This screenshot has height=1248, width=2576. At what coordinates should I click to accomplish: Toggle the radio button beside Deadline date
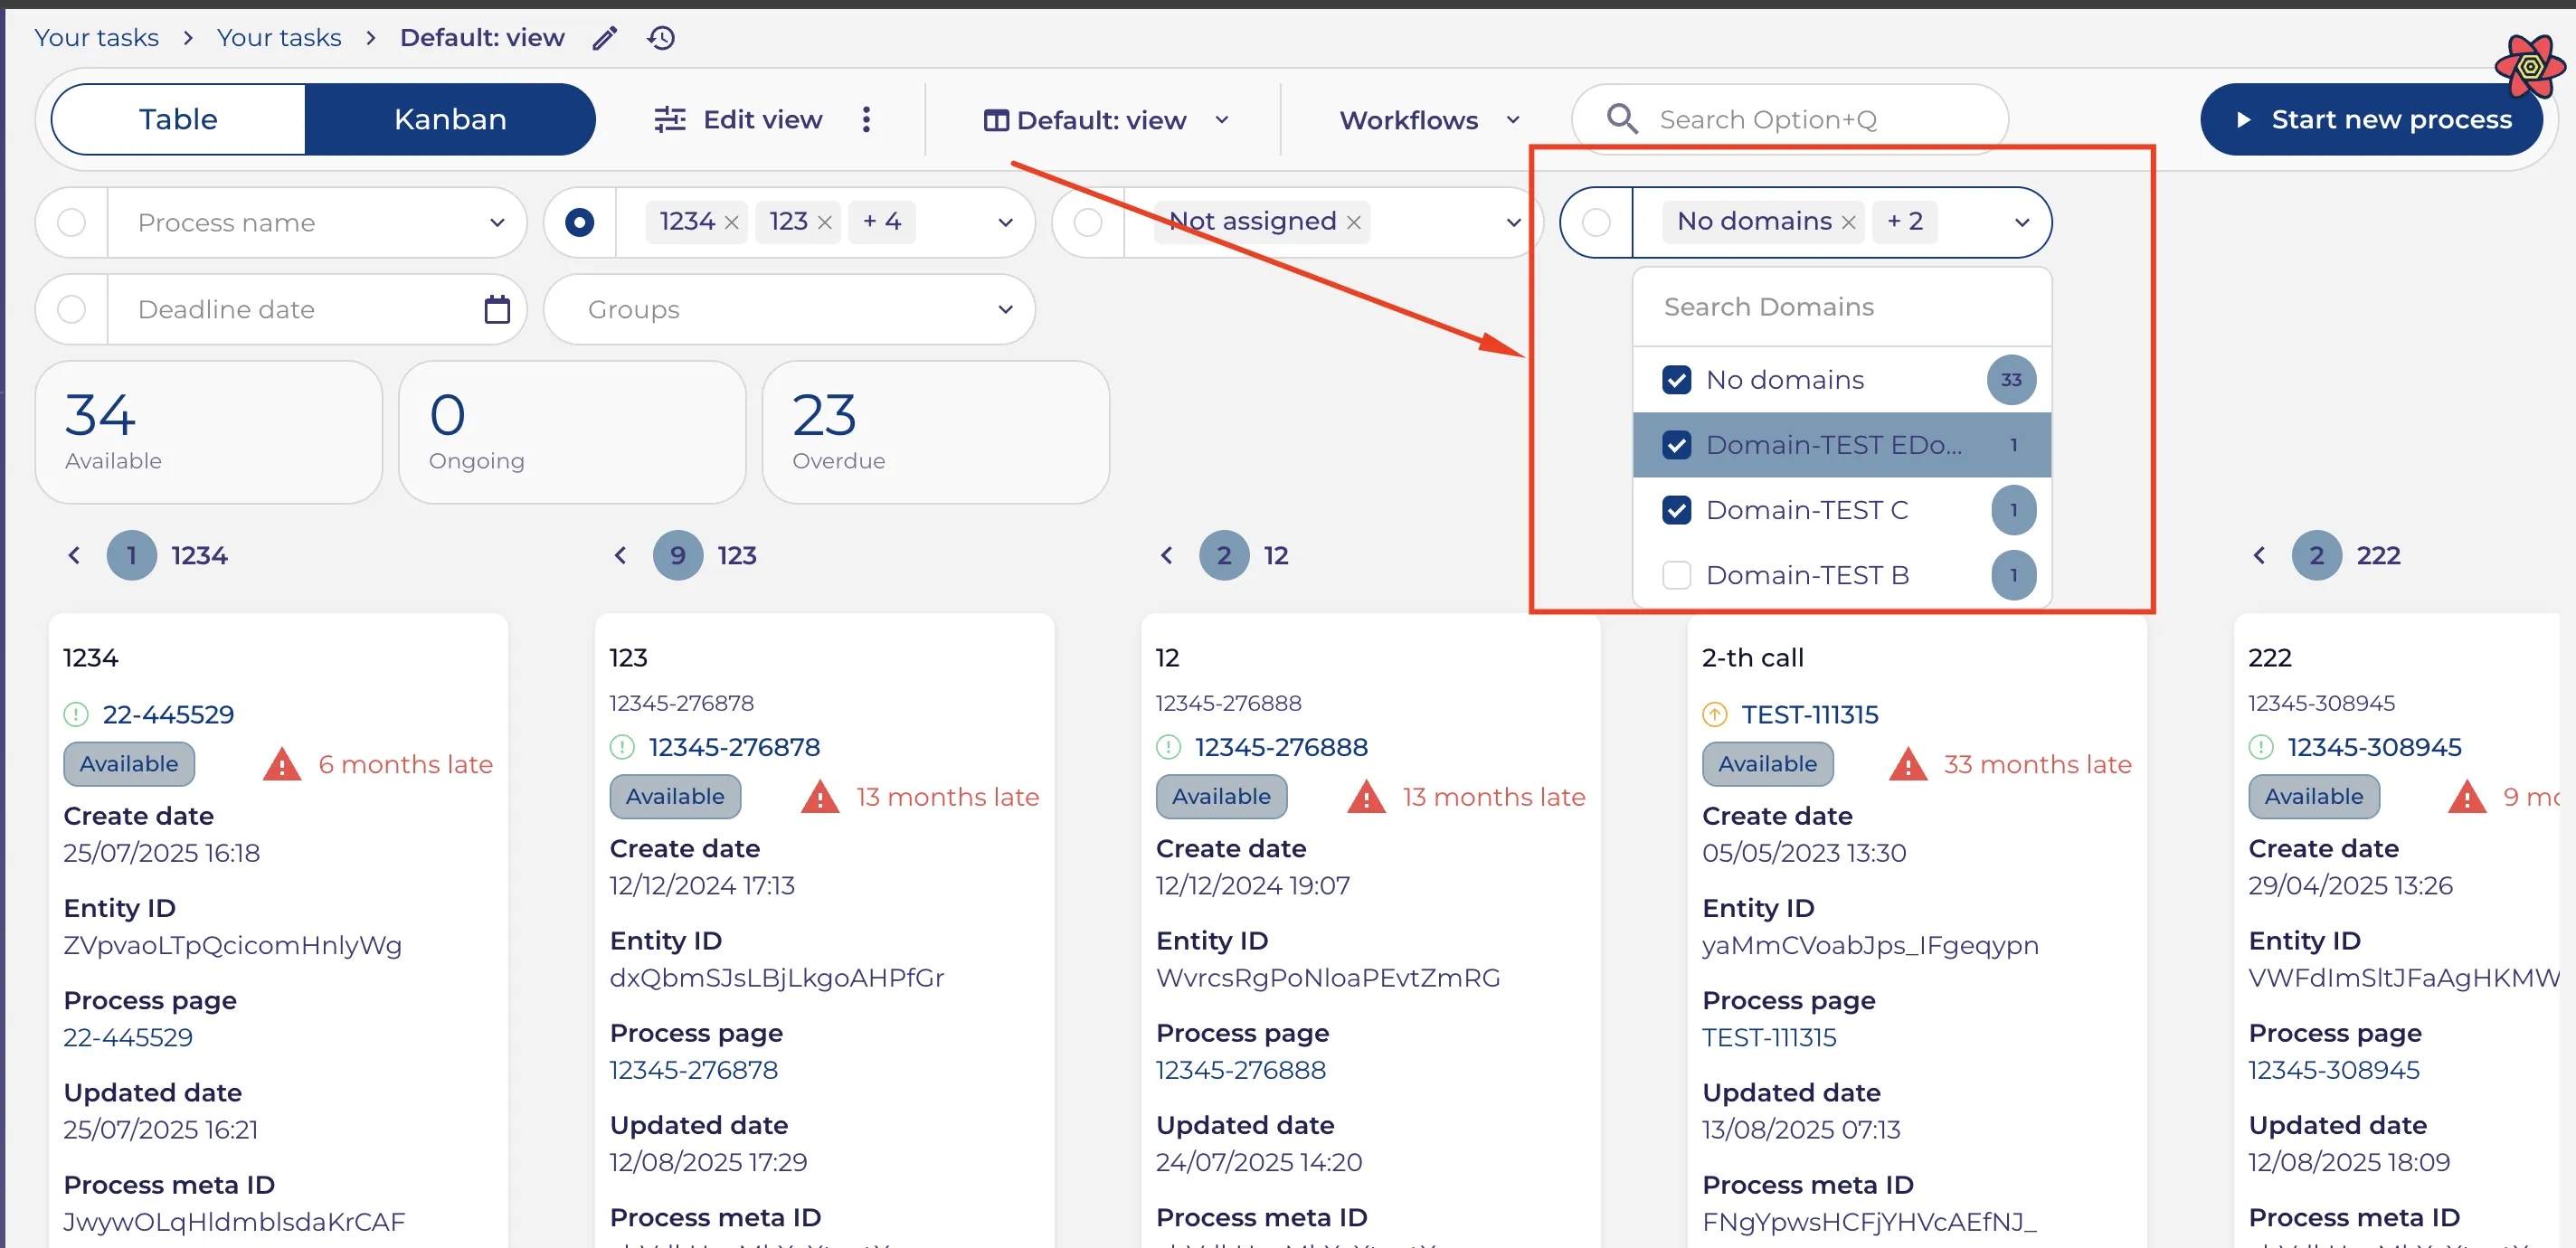tap(71, 309)
